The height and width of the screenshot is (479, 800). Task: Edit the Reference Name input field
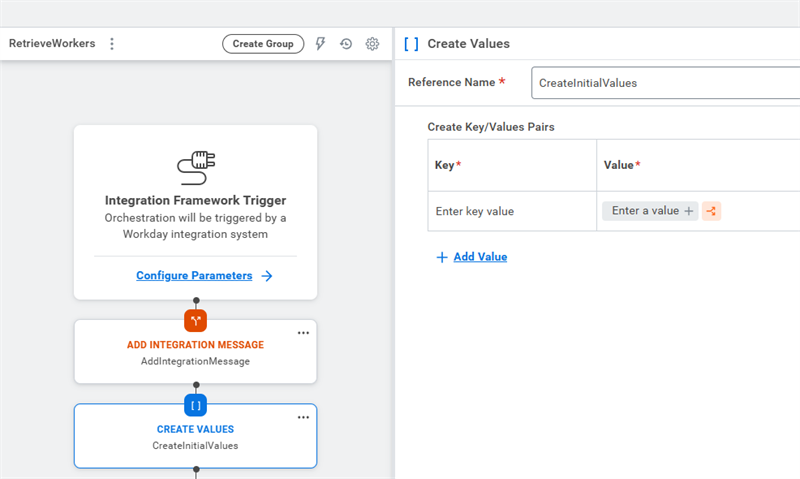point(665,83)
